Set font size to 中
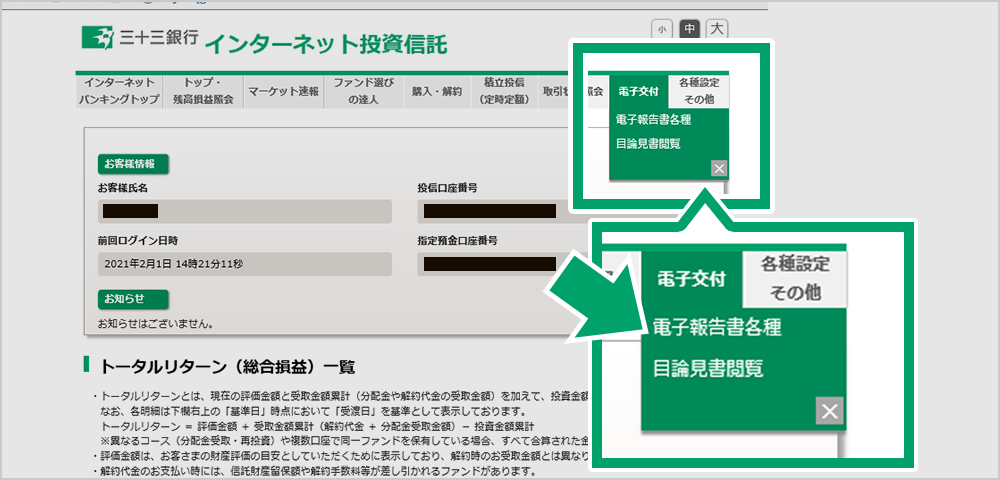Screen dimensions: 1000x480 click(x=689, y=29)
